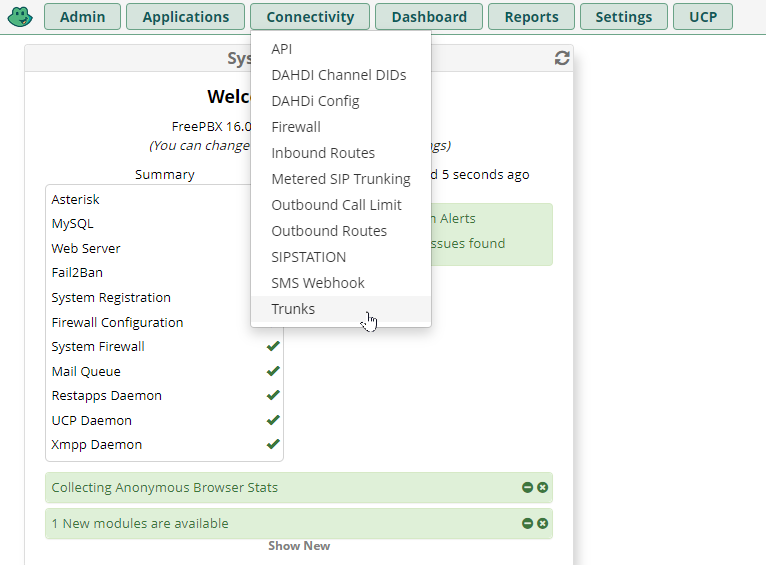
Task: Click the Mail Queue label
Action: 86,371
